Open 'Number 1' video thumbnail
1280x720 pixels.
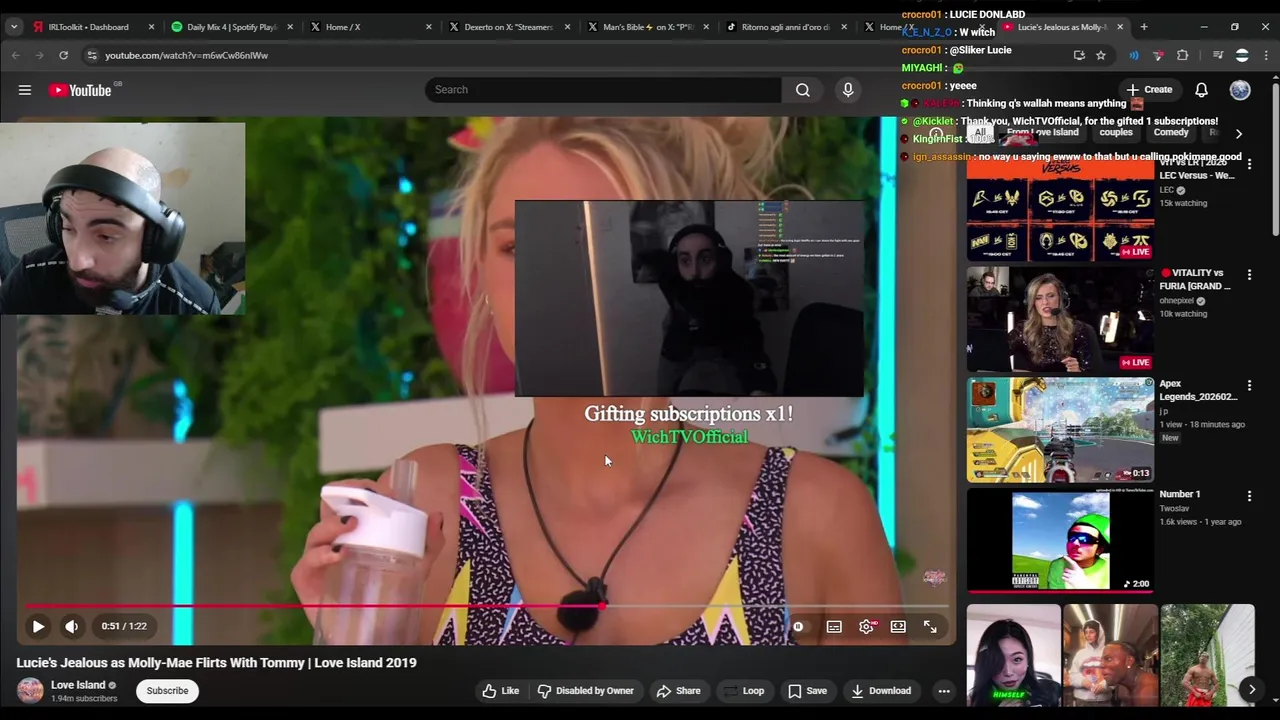(x=1060, y=541)
